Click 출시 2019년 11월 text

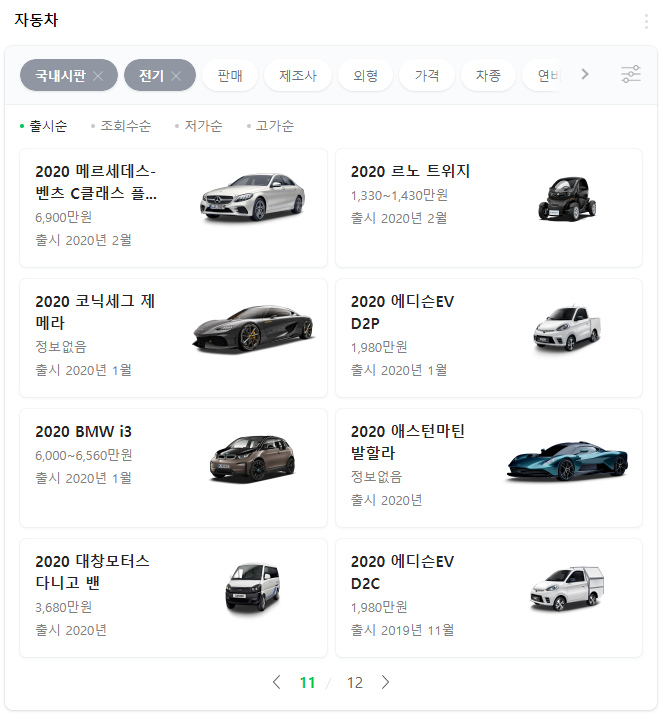pyautogui.click(x=402, y=630)
